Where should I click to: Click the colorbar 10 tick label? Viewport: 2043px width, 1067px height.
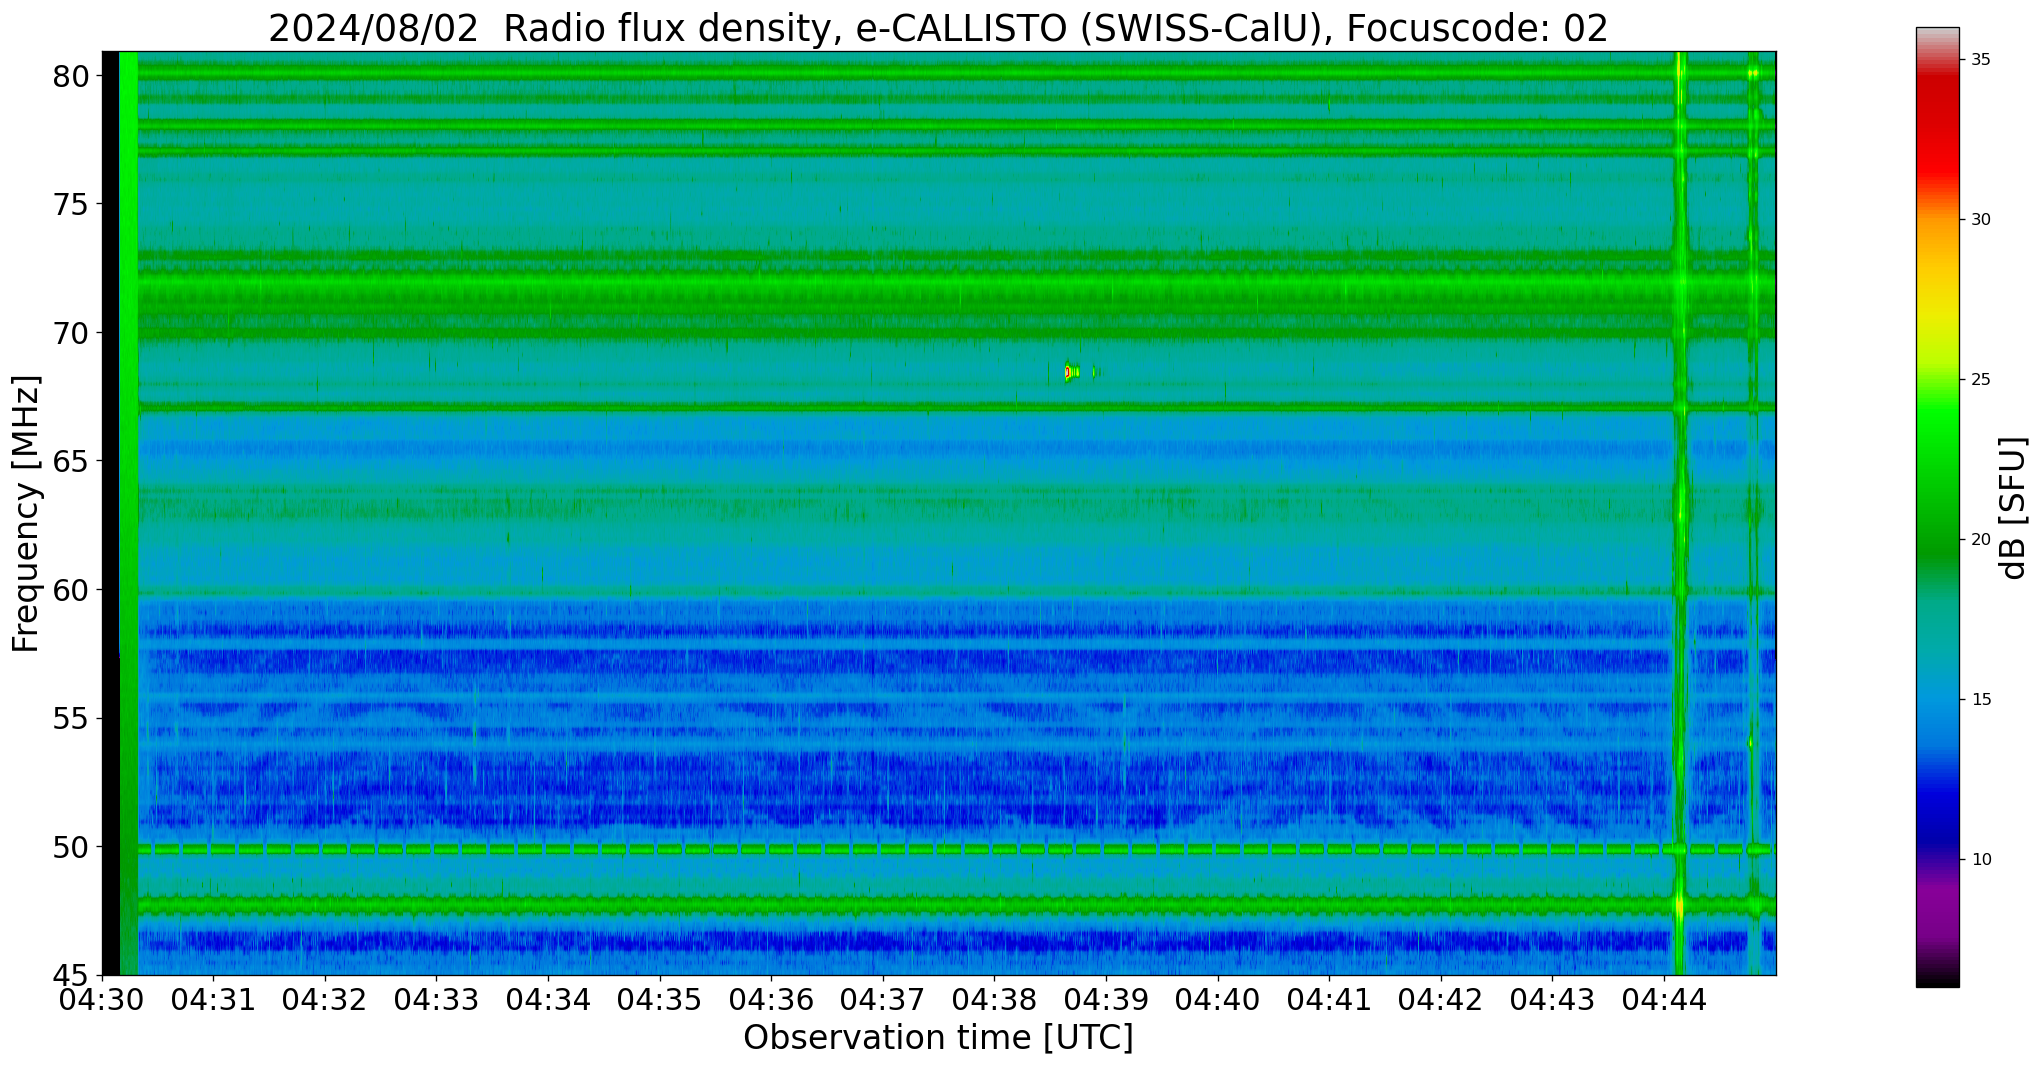tap(1981, 860)
